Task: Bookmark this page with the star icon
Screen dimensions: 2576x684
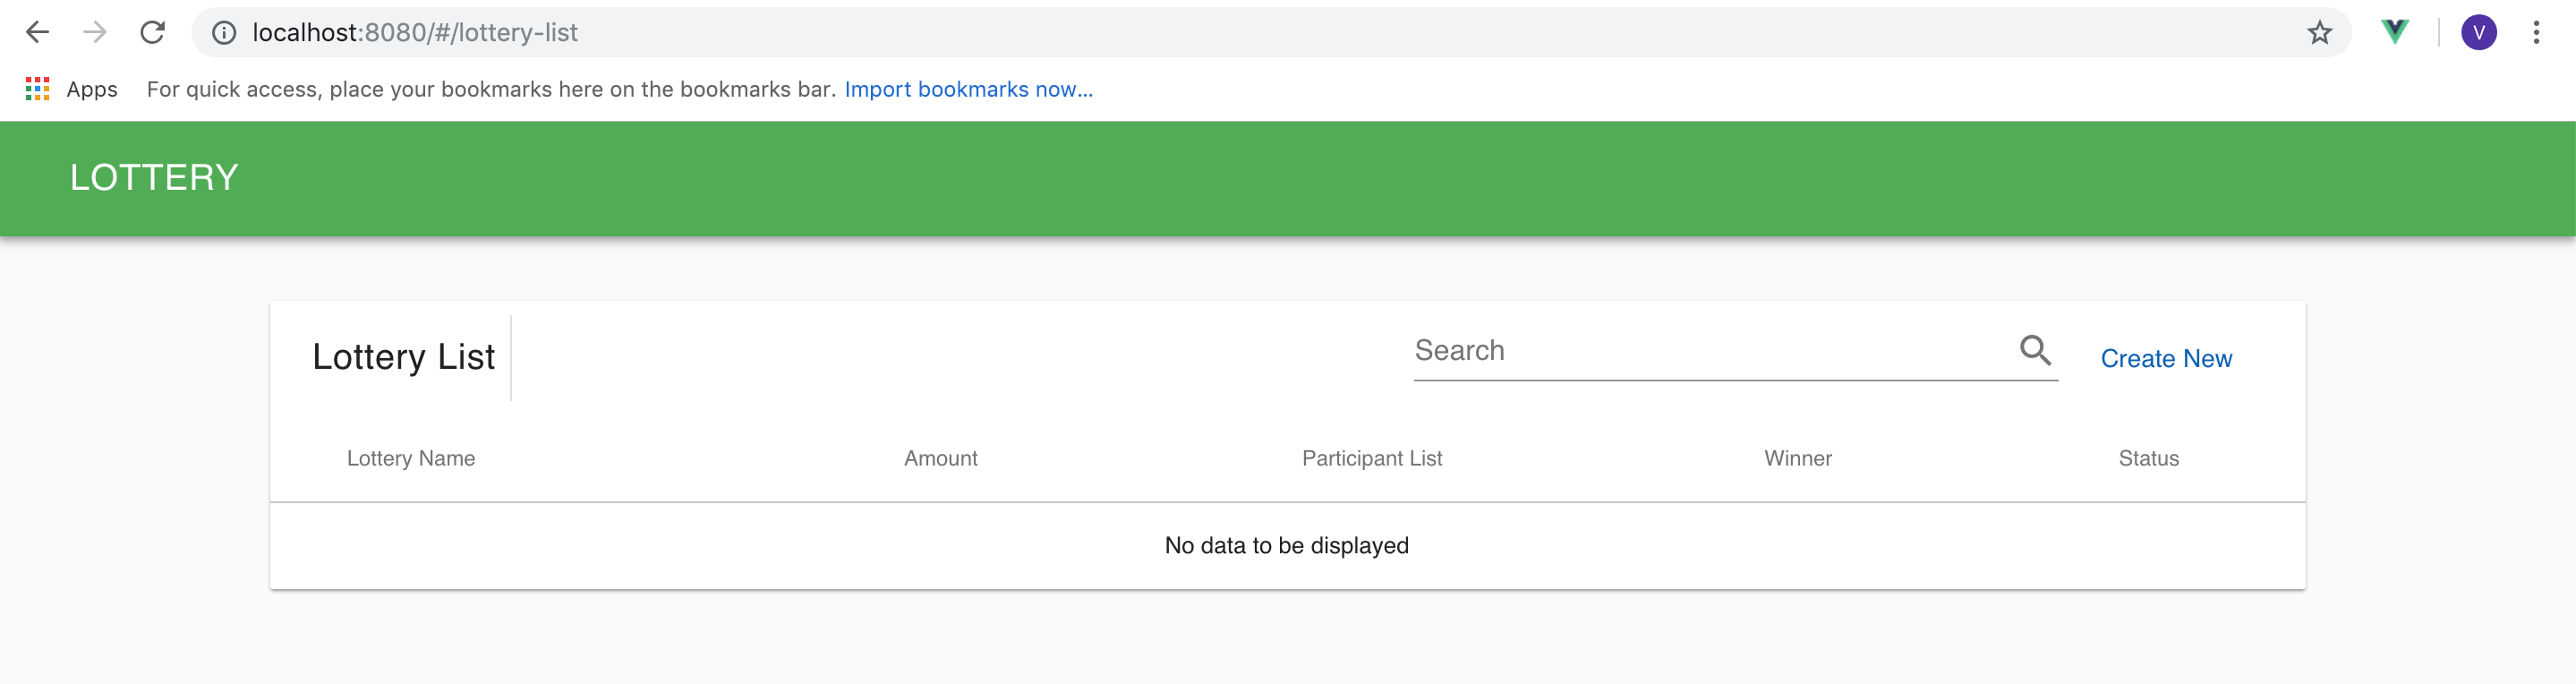Action: (2319, 33)
